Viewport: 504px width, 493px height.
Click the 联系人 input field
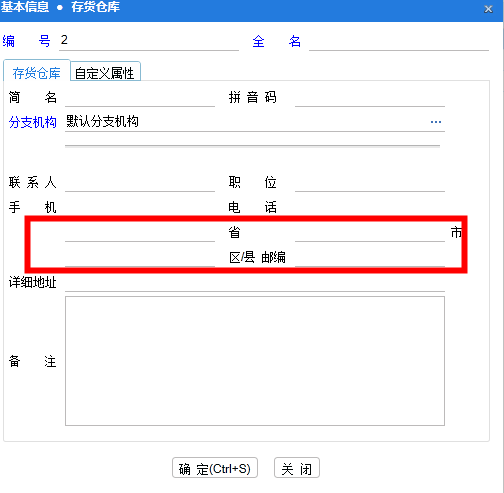(x=140, y=183)
